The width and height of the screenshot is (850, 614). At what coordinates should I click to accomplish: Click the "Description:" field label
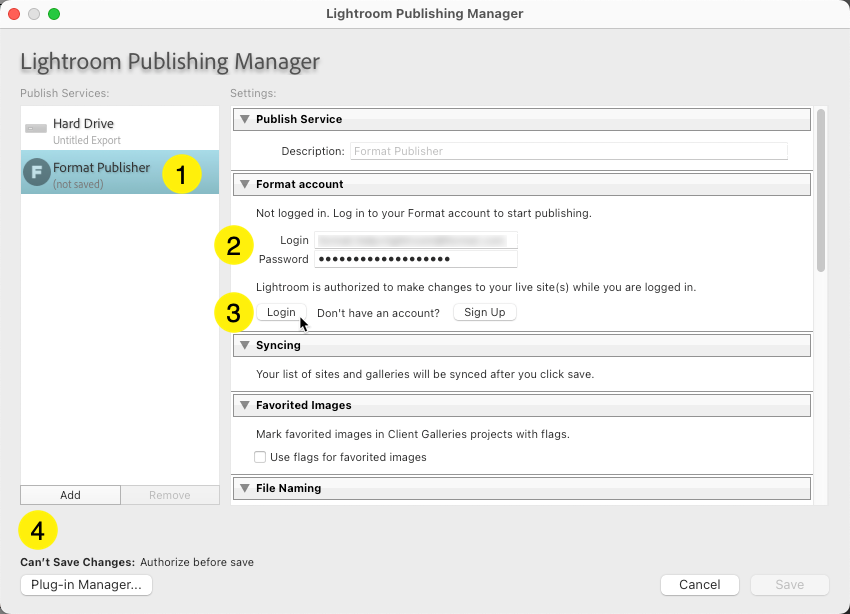313,151
